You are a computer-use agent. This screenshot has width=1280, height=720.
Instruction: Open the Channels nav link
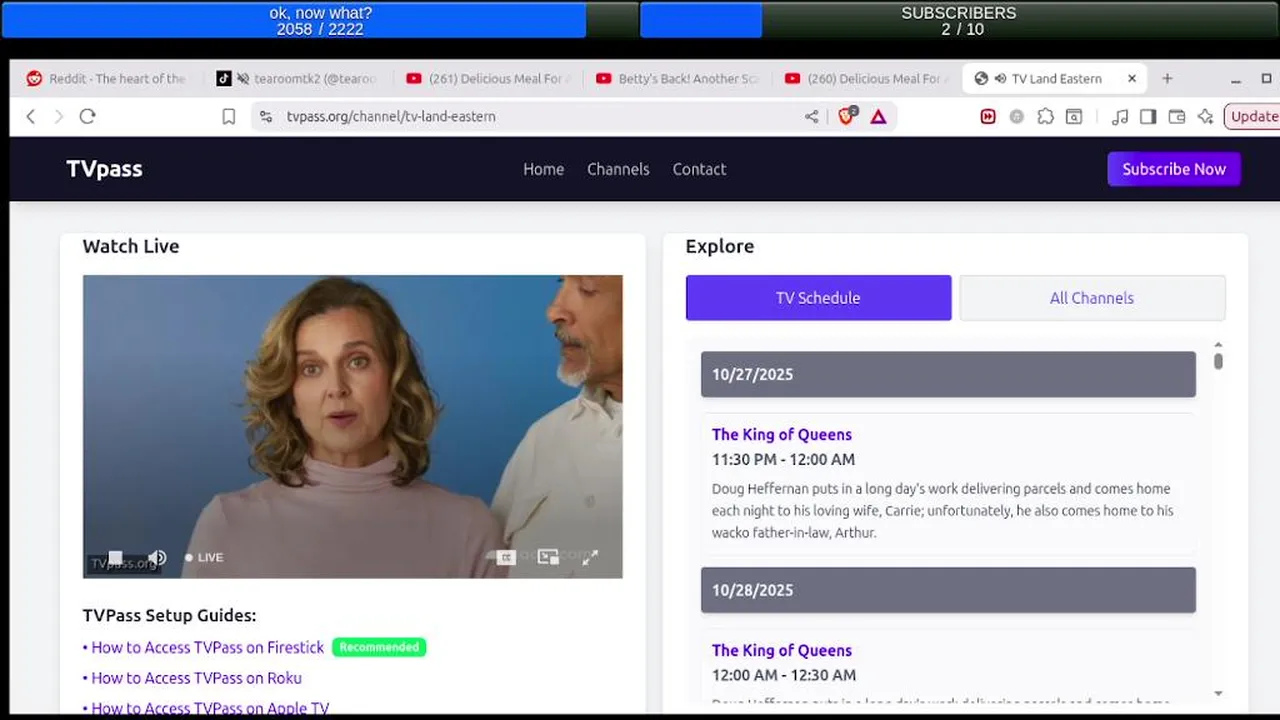[618, 169]
